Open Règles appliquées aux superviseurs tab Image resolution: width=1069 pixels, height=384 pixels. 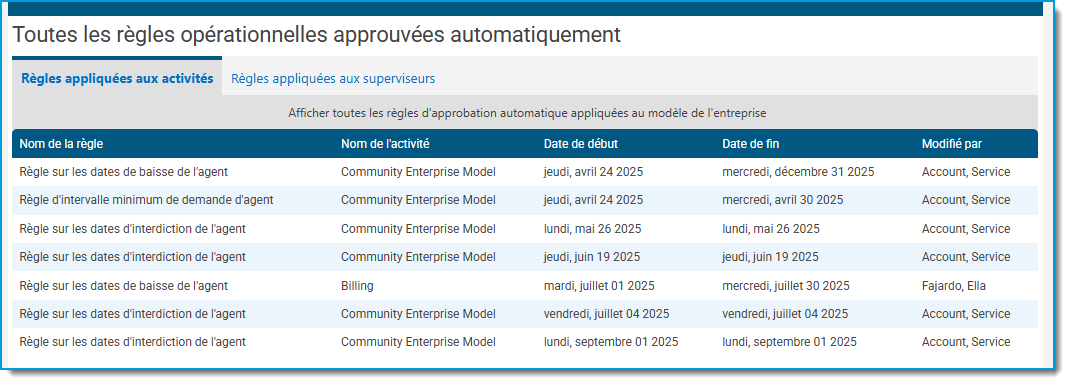coord(333,78)
